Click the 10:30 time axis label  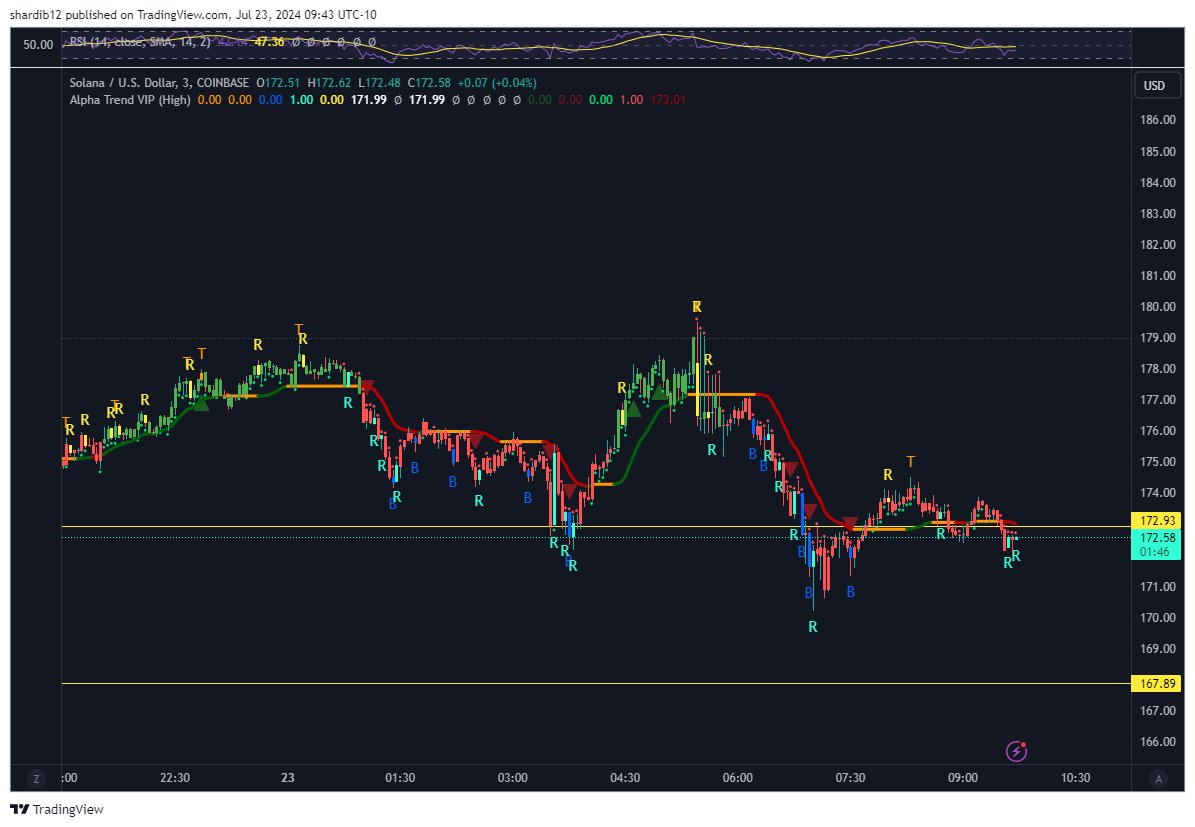pos(1075,778)
